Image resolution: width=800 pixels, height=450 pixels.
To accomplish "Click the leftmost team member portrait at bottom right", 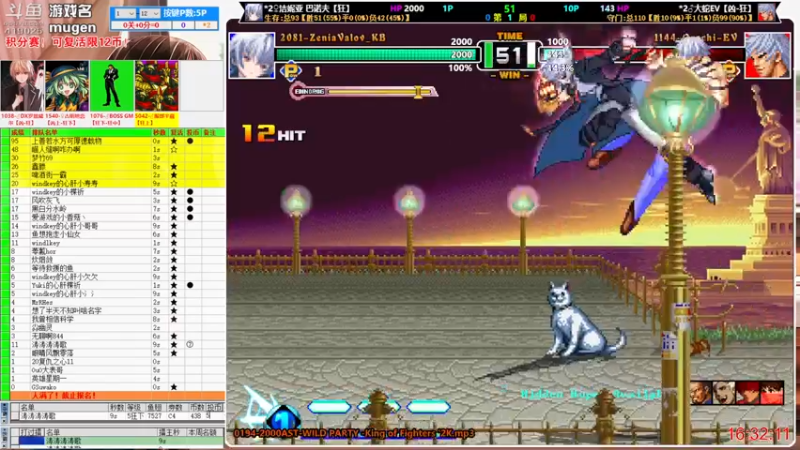I will point(702,393).
